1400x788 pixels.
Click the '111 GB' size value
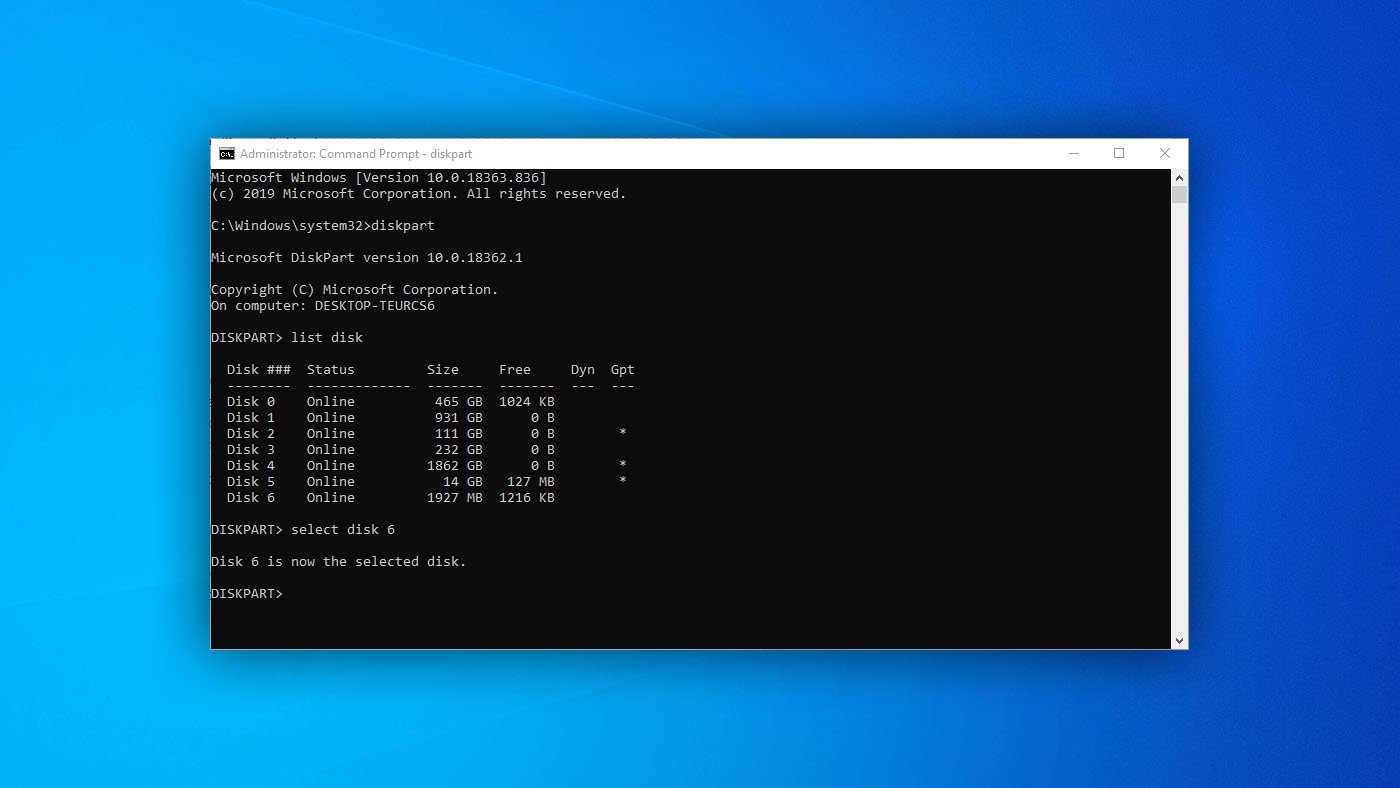459,433
